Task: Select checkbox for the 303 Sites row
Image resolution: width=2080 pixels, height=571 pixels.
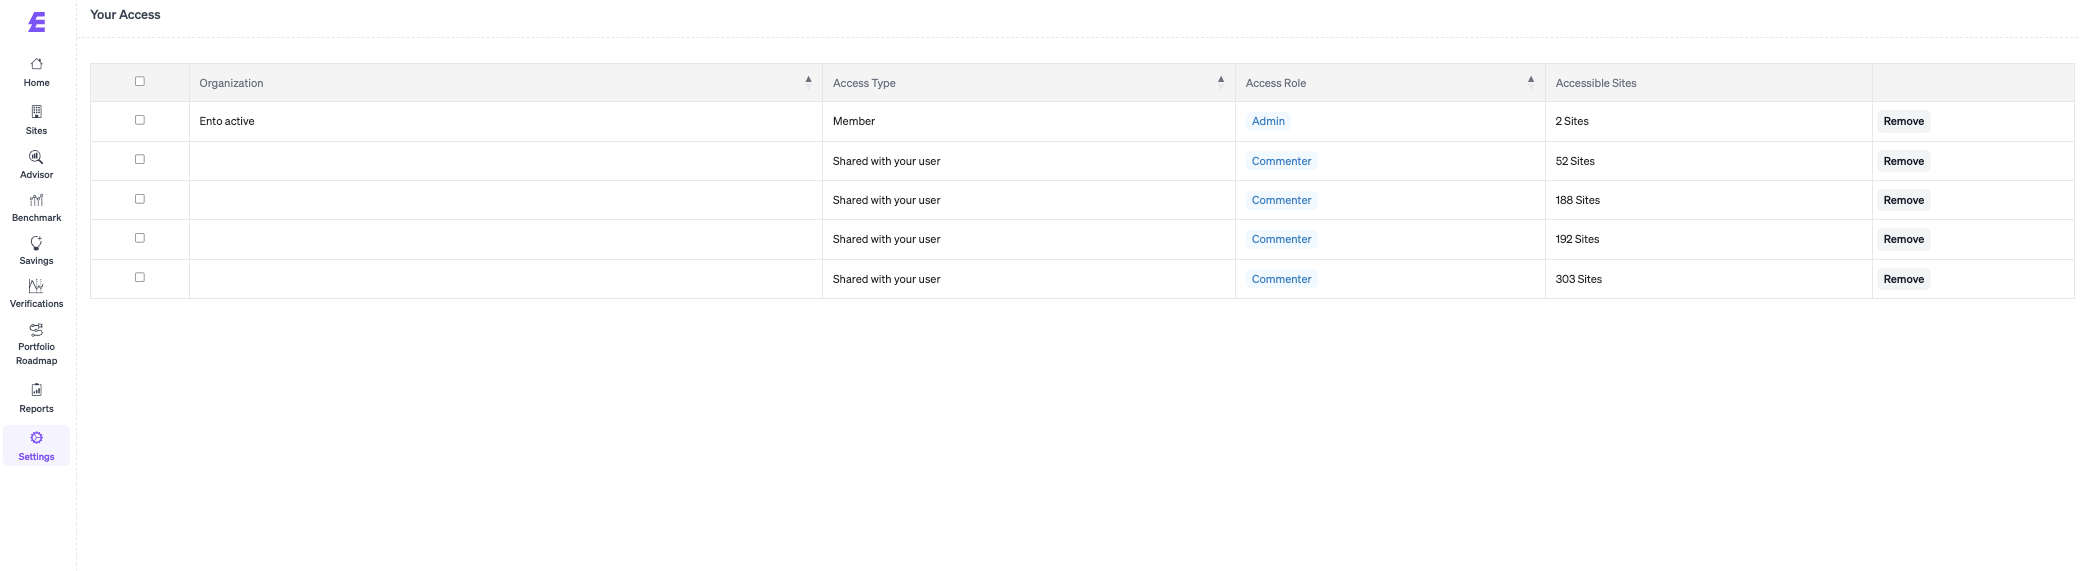Action: coord(140,278)
